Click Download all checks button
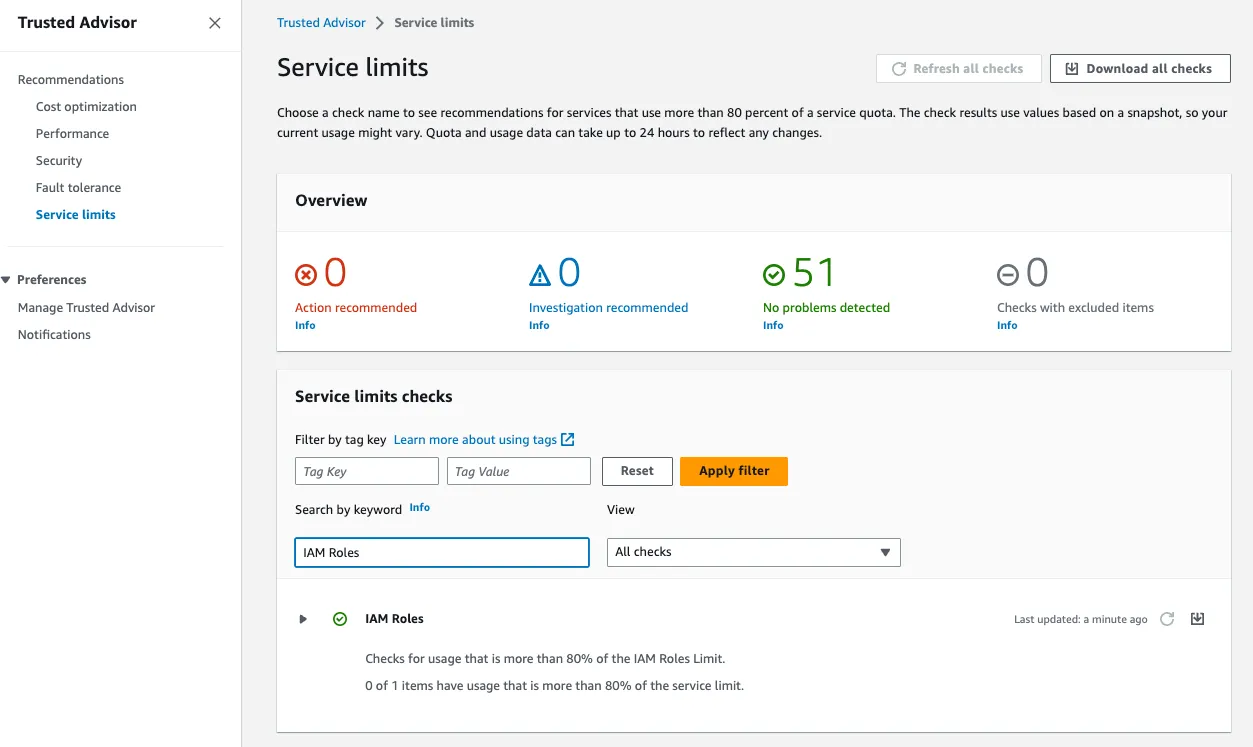Screen dimensions: 1253x747 point(1140,69)
